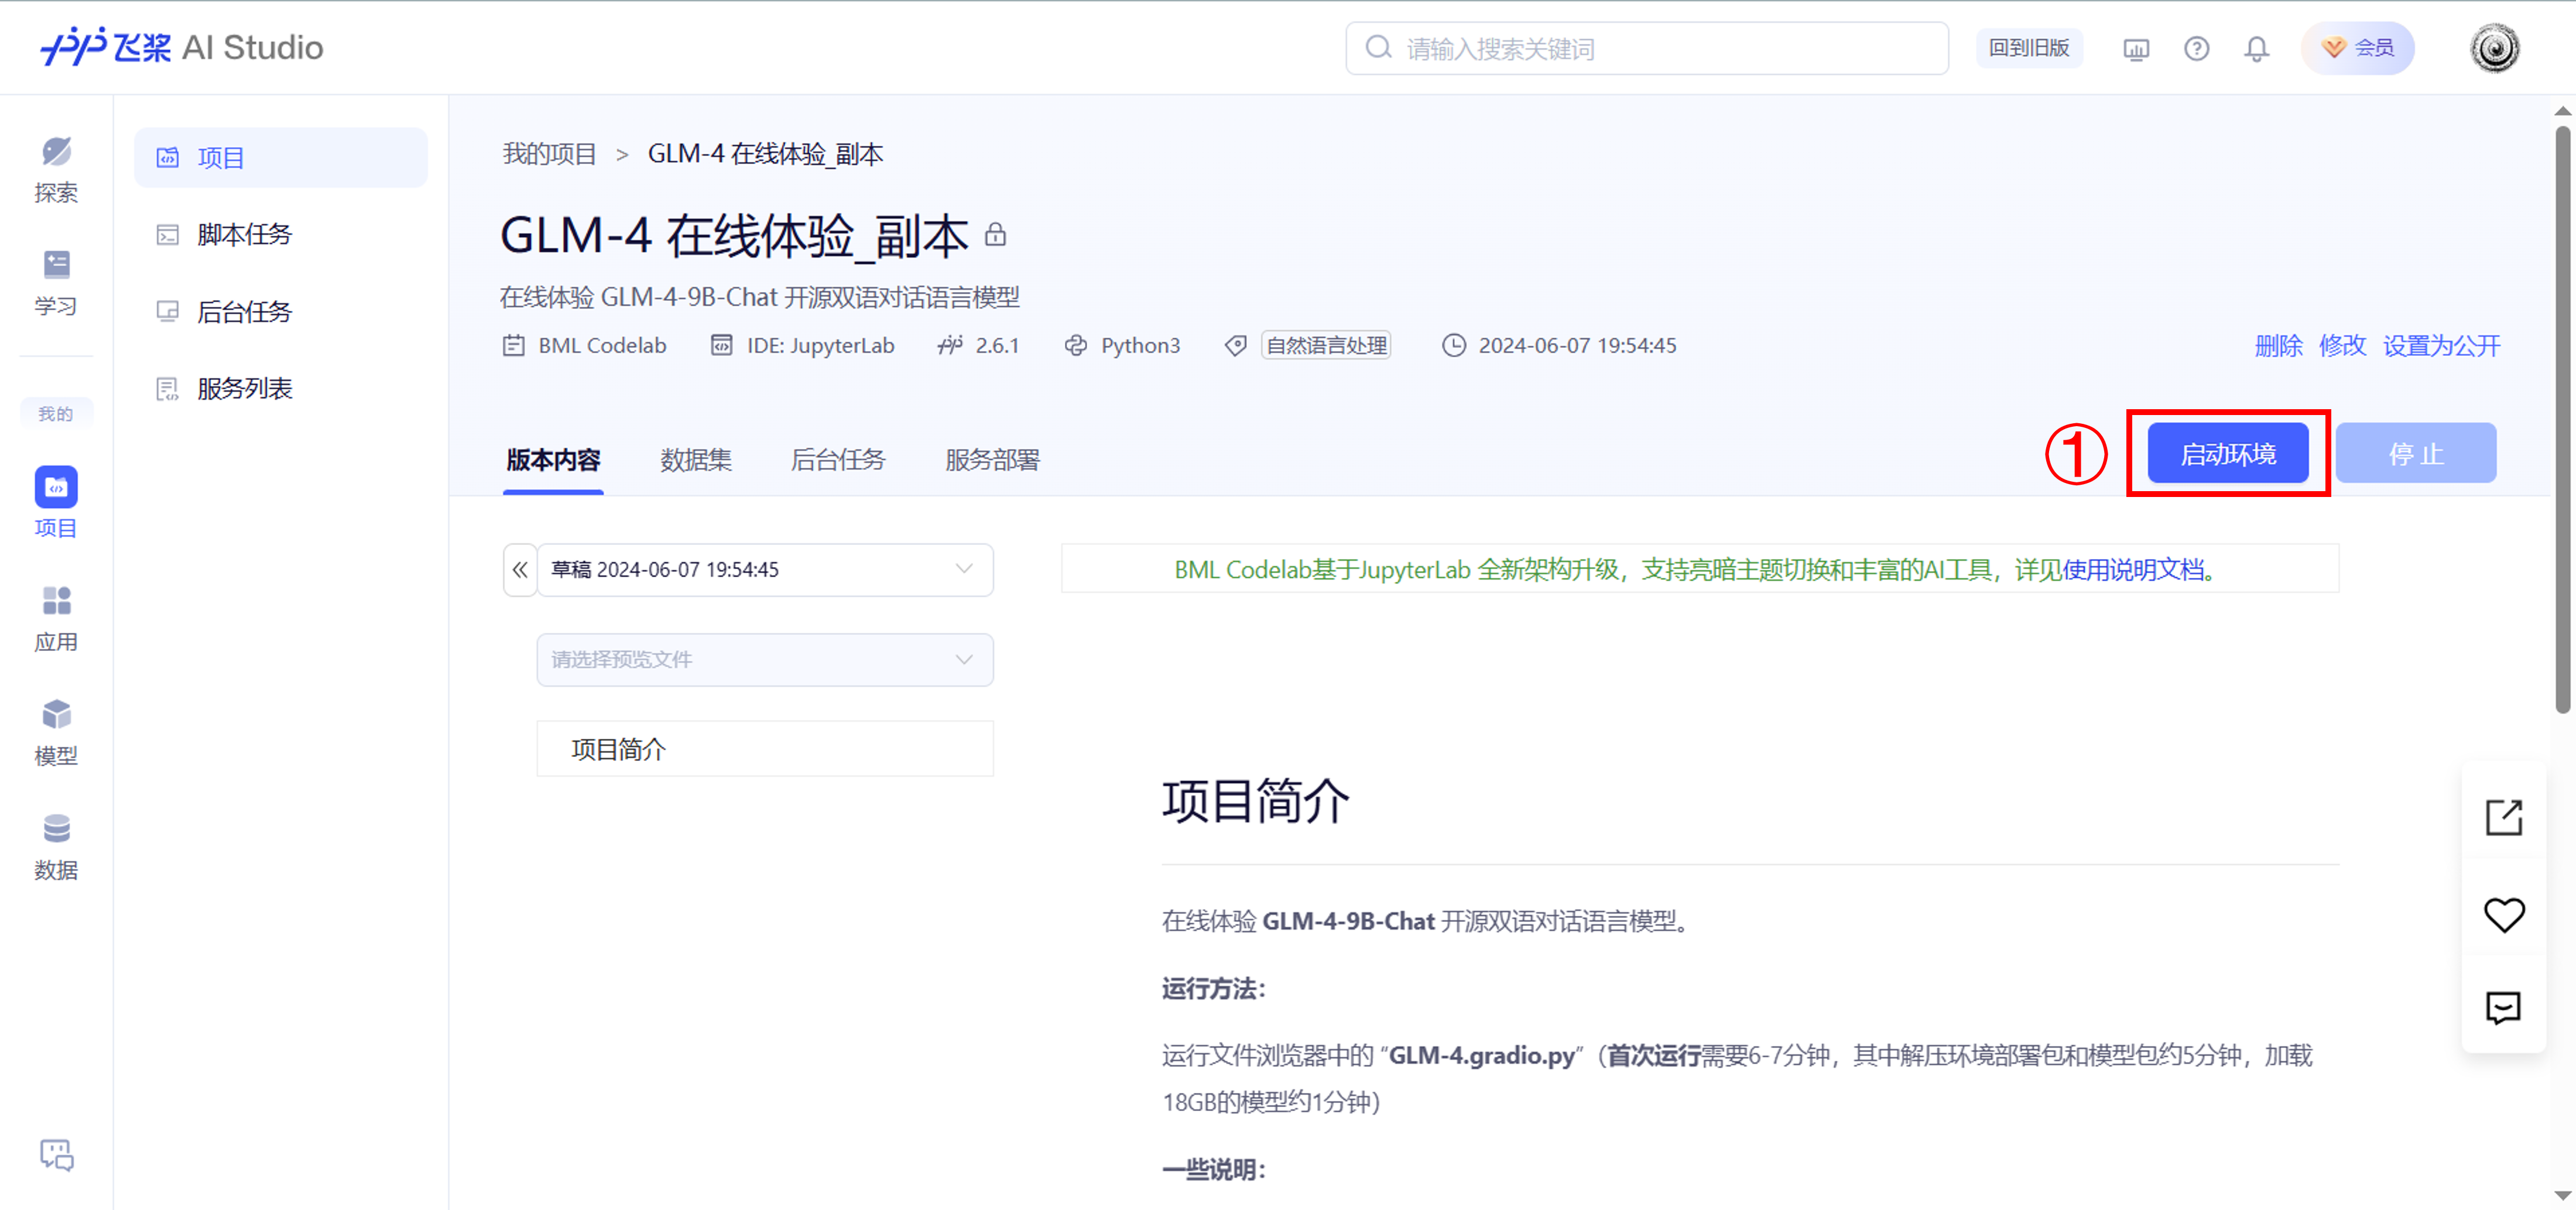Open the monitor dashboard icon in header

point(2135,49)
